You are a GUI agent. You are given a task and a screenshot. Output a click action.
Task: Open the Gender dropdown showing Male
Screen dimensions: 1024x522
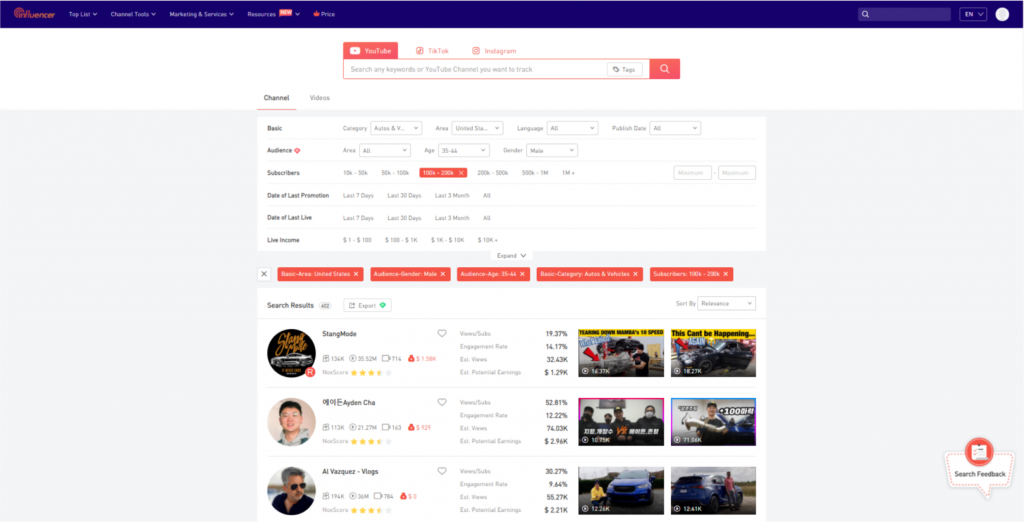(552, 150)
